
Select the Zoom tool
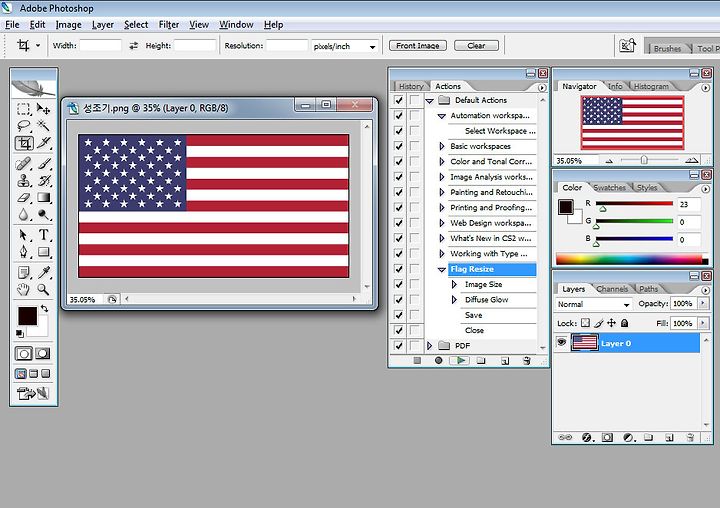[x=44, y=289]
